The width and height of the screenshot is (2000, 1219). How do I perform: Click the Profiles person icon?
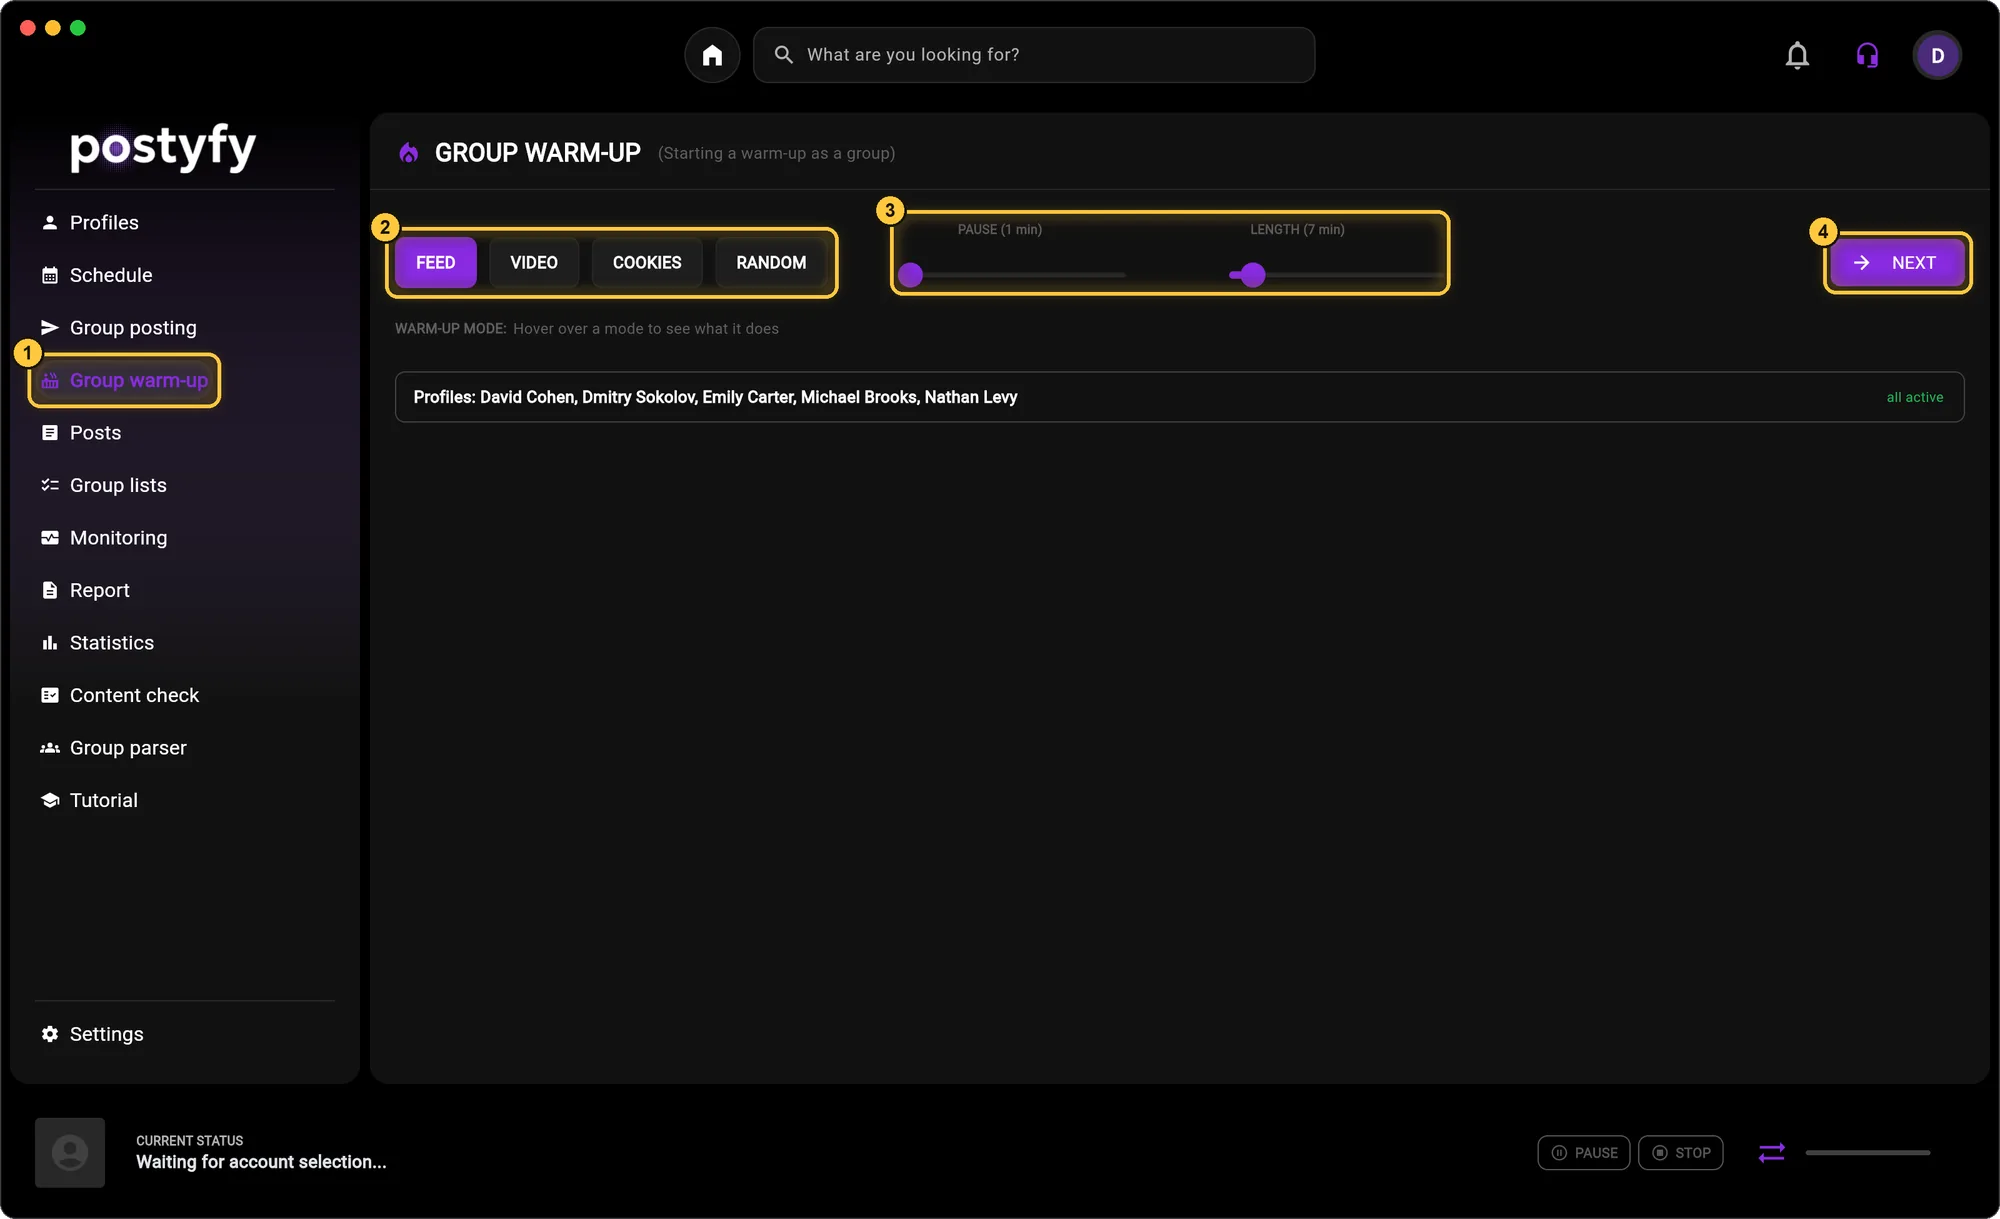point(50,222)
